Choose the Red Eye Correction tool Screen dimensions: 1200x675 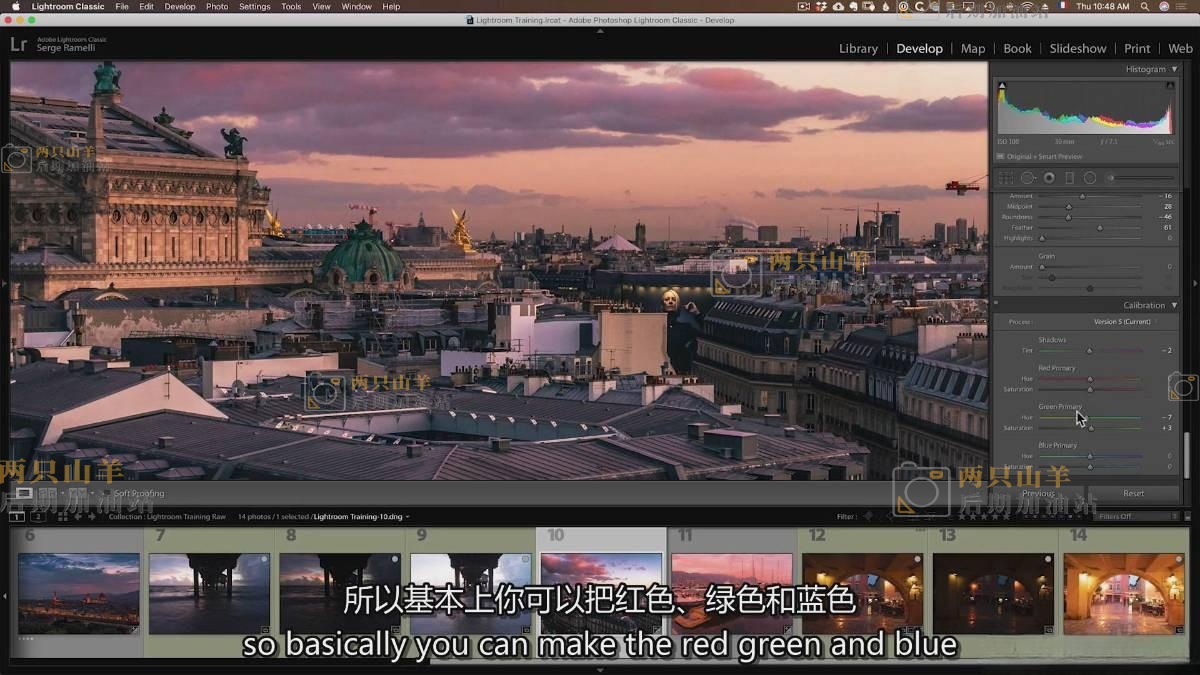tap(1049, 178)
